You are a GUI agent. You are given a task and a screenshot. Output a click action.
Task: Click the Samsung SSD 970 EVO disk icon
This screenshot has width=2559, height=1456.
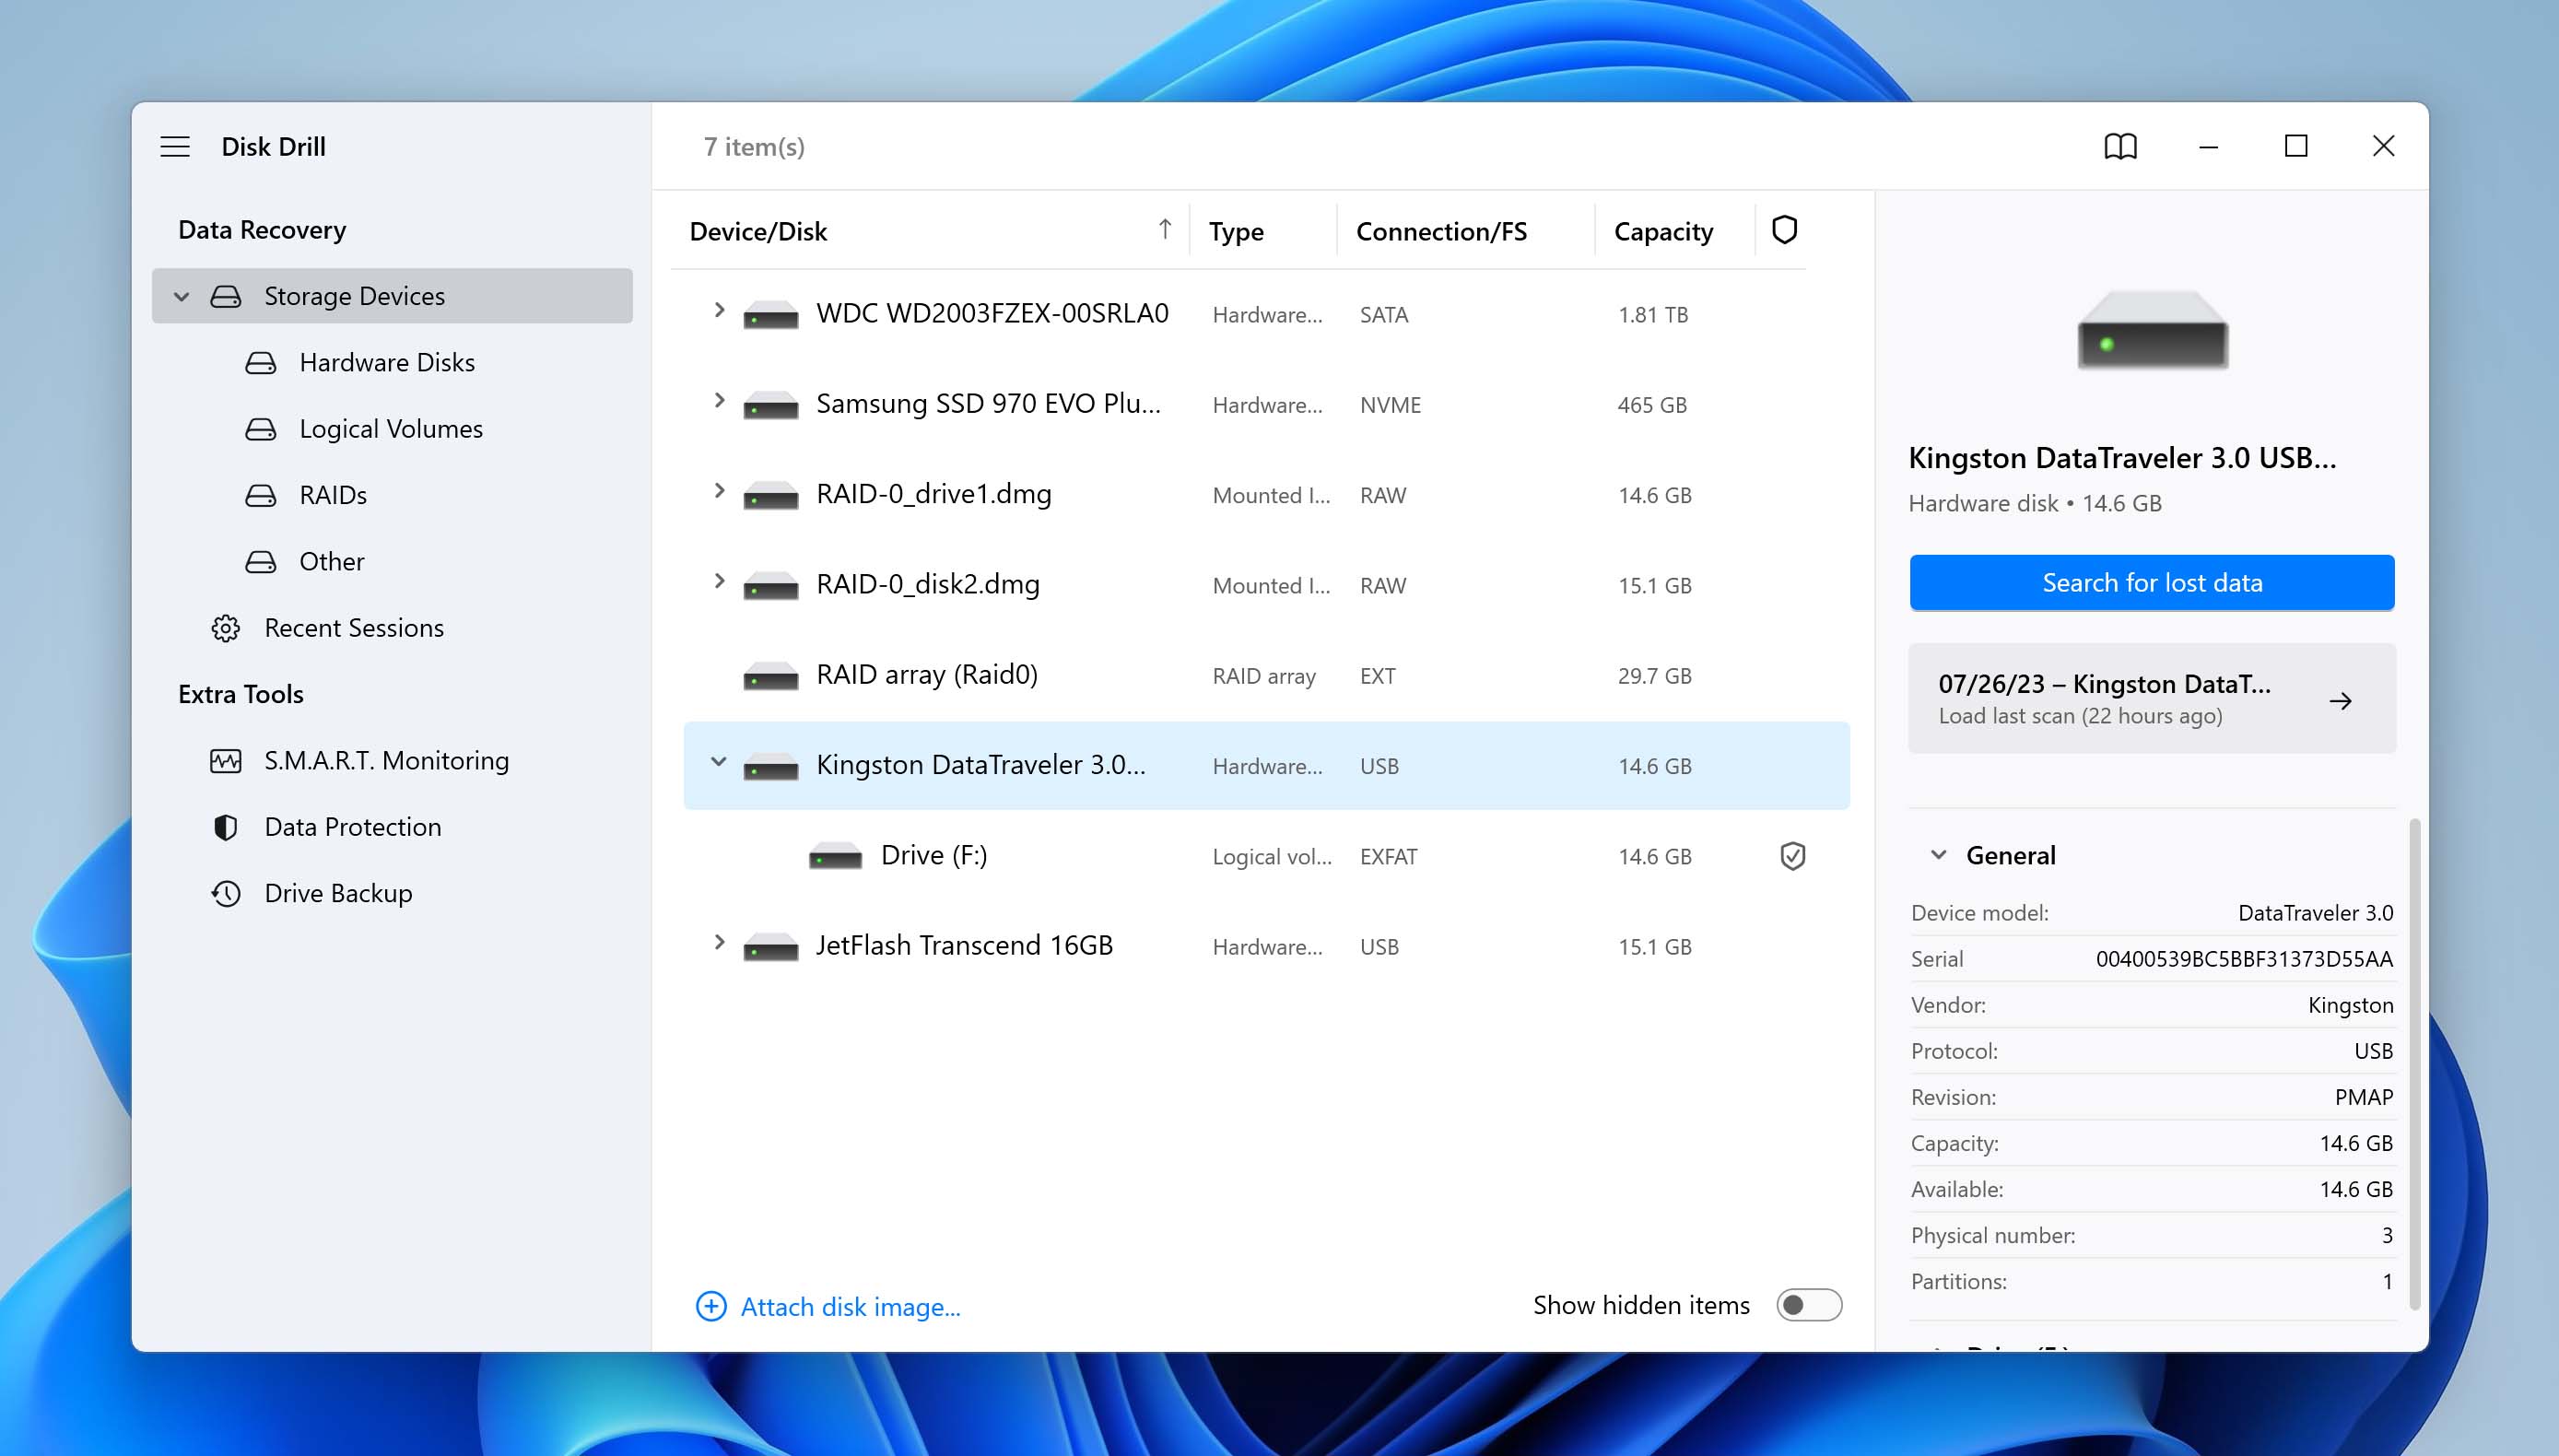tap(771, 405)
